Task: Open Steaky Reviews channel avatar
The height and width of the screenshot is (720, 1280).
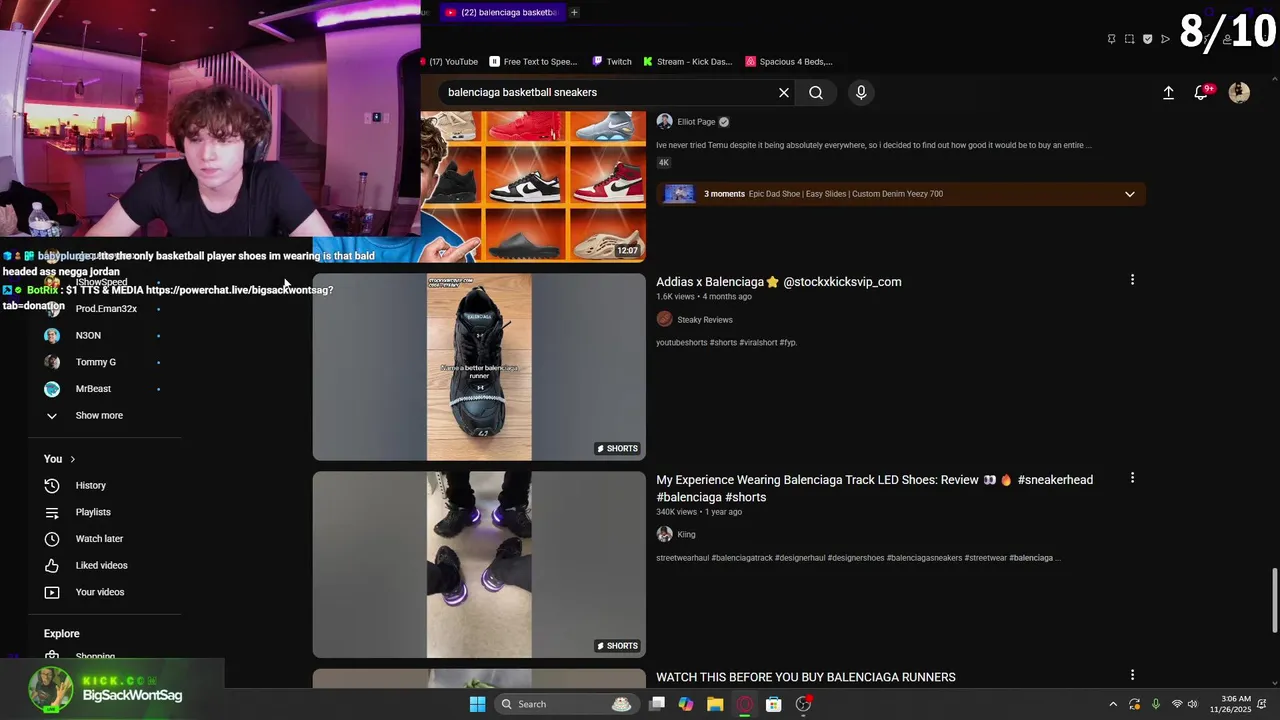Action: coord(664,319)
